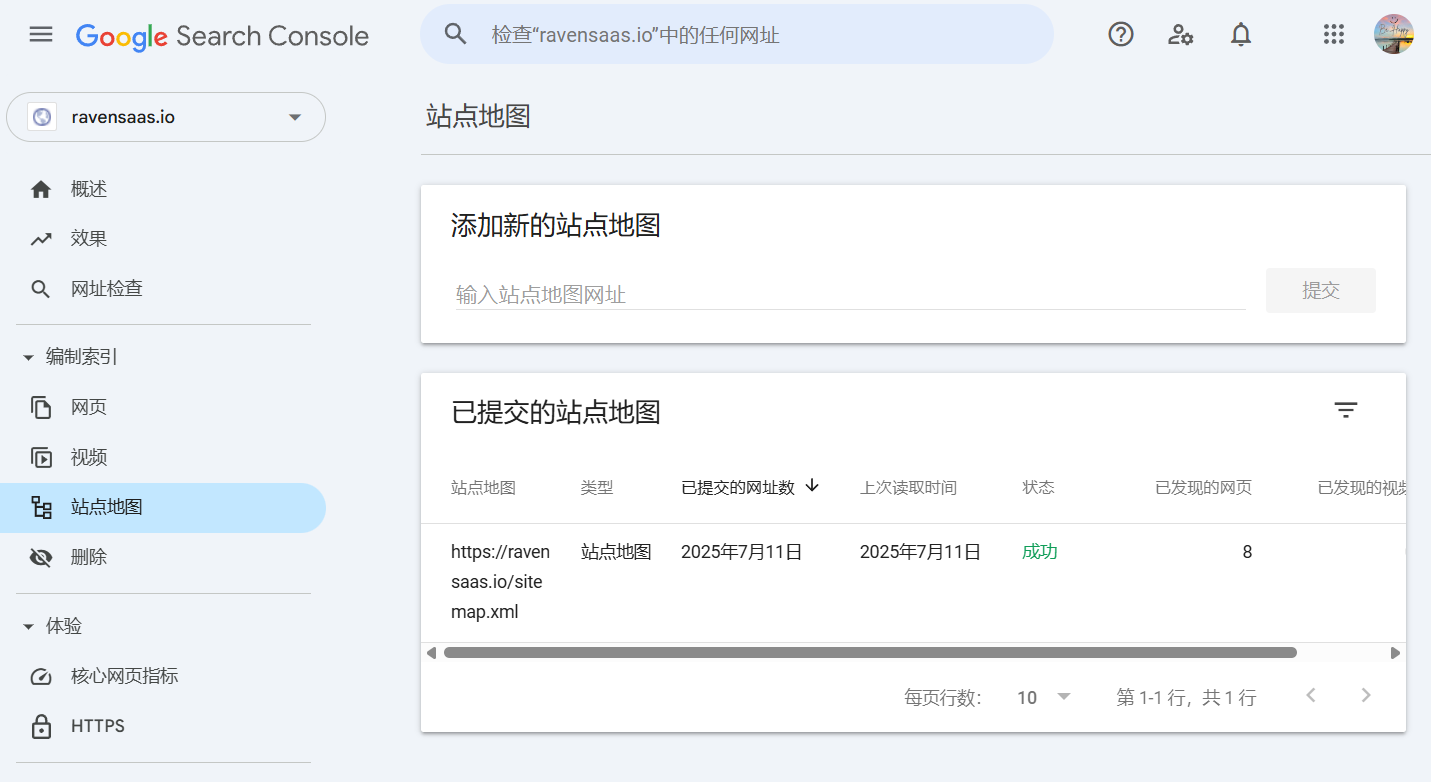Screen dimensions: 1431x782
Task: Click the crossed-eye icon beside 删除
Action: pyautogui.click(x=41, y=557)
